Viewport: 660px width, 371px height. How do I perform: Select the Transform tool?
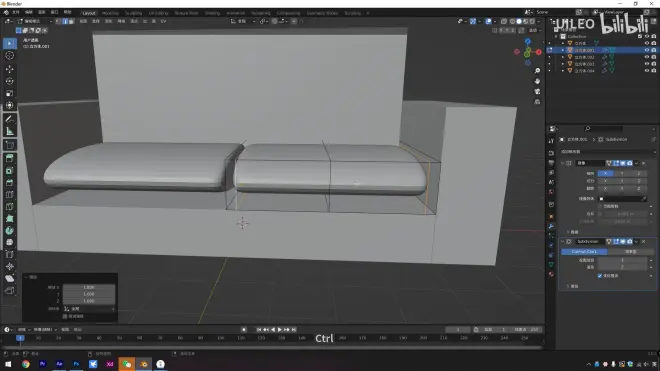[10, 105]
